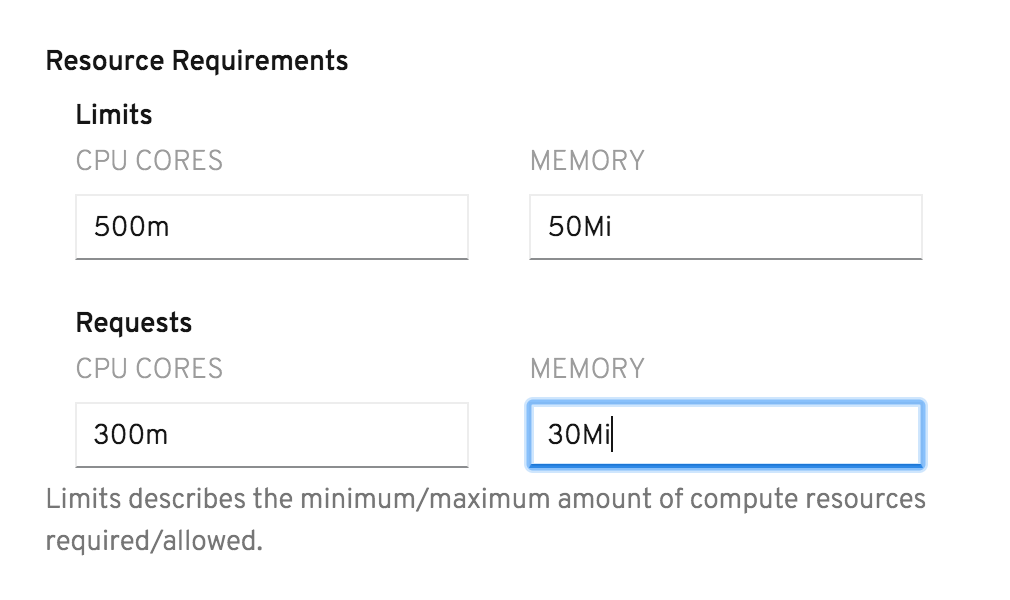Place cursor on the 300m value text
This screenshot has height=600, width=1010.
[131, 435]
